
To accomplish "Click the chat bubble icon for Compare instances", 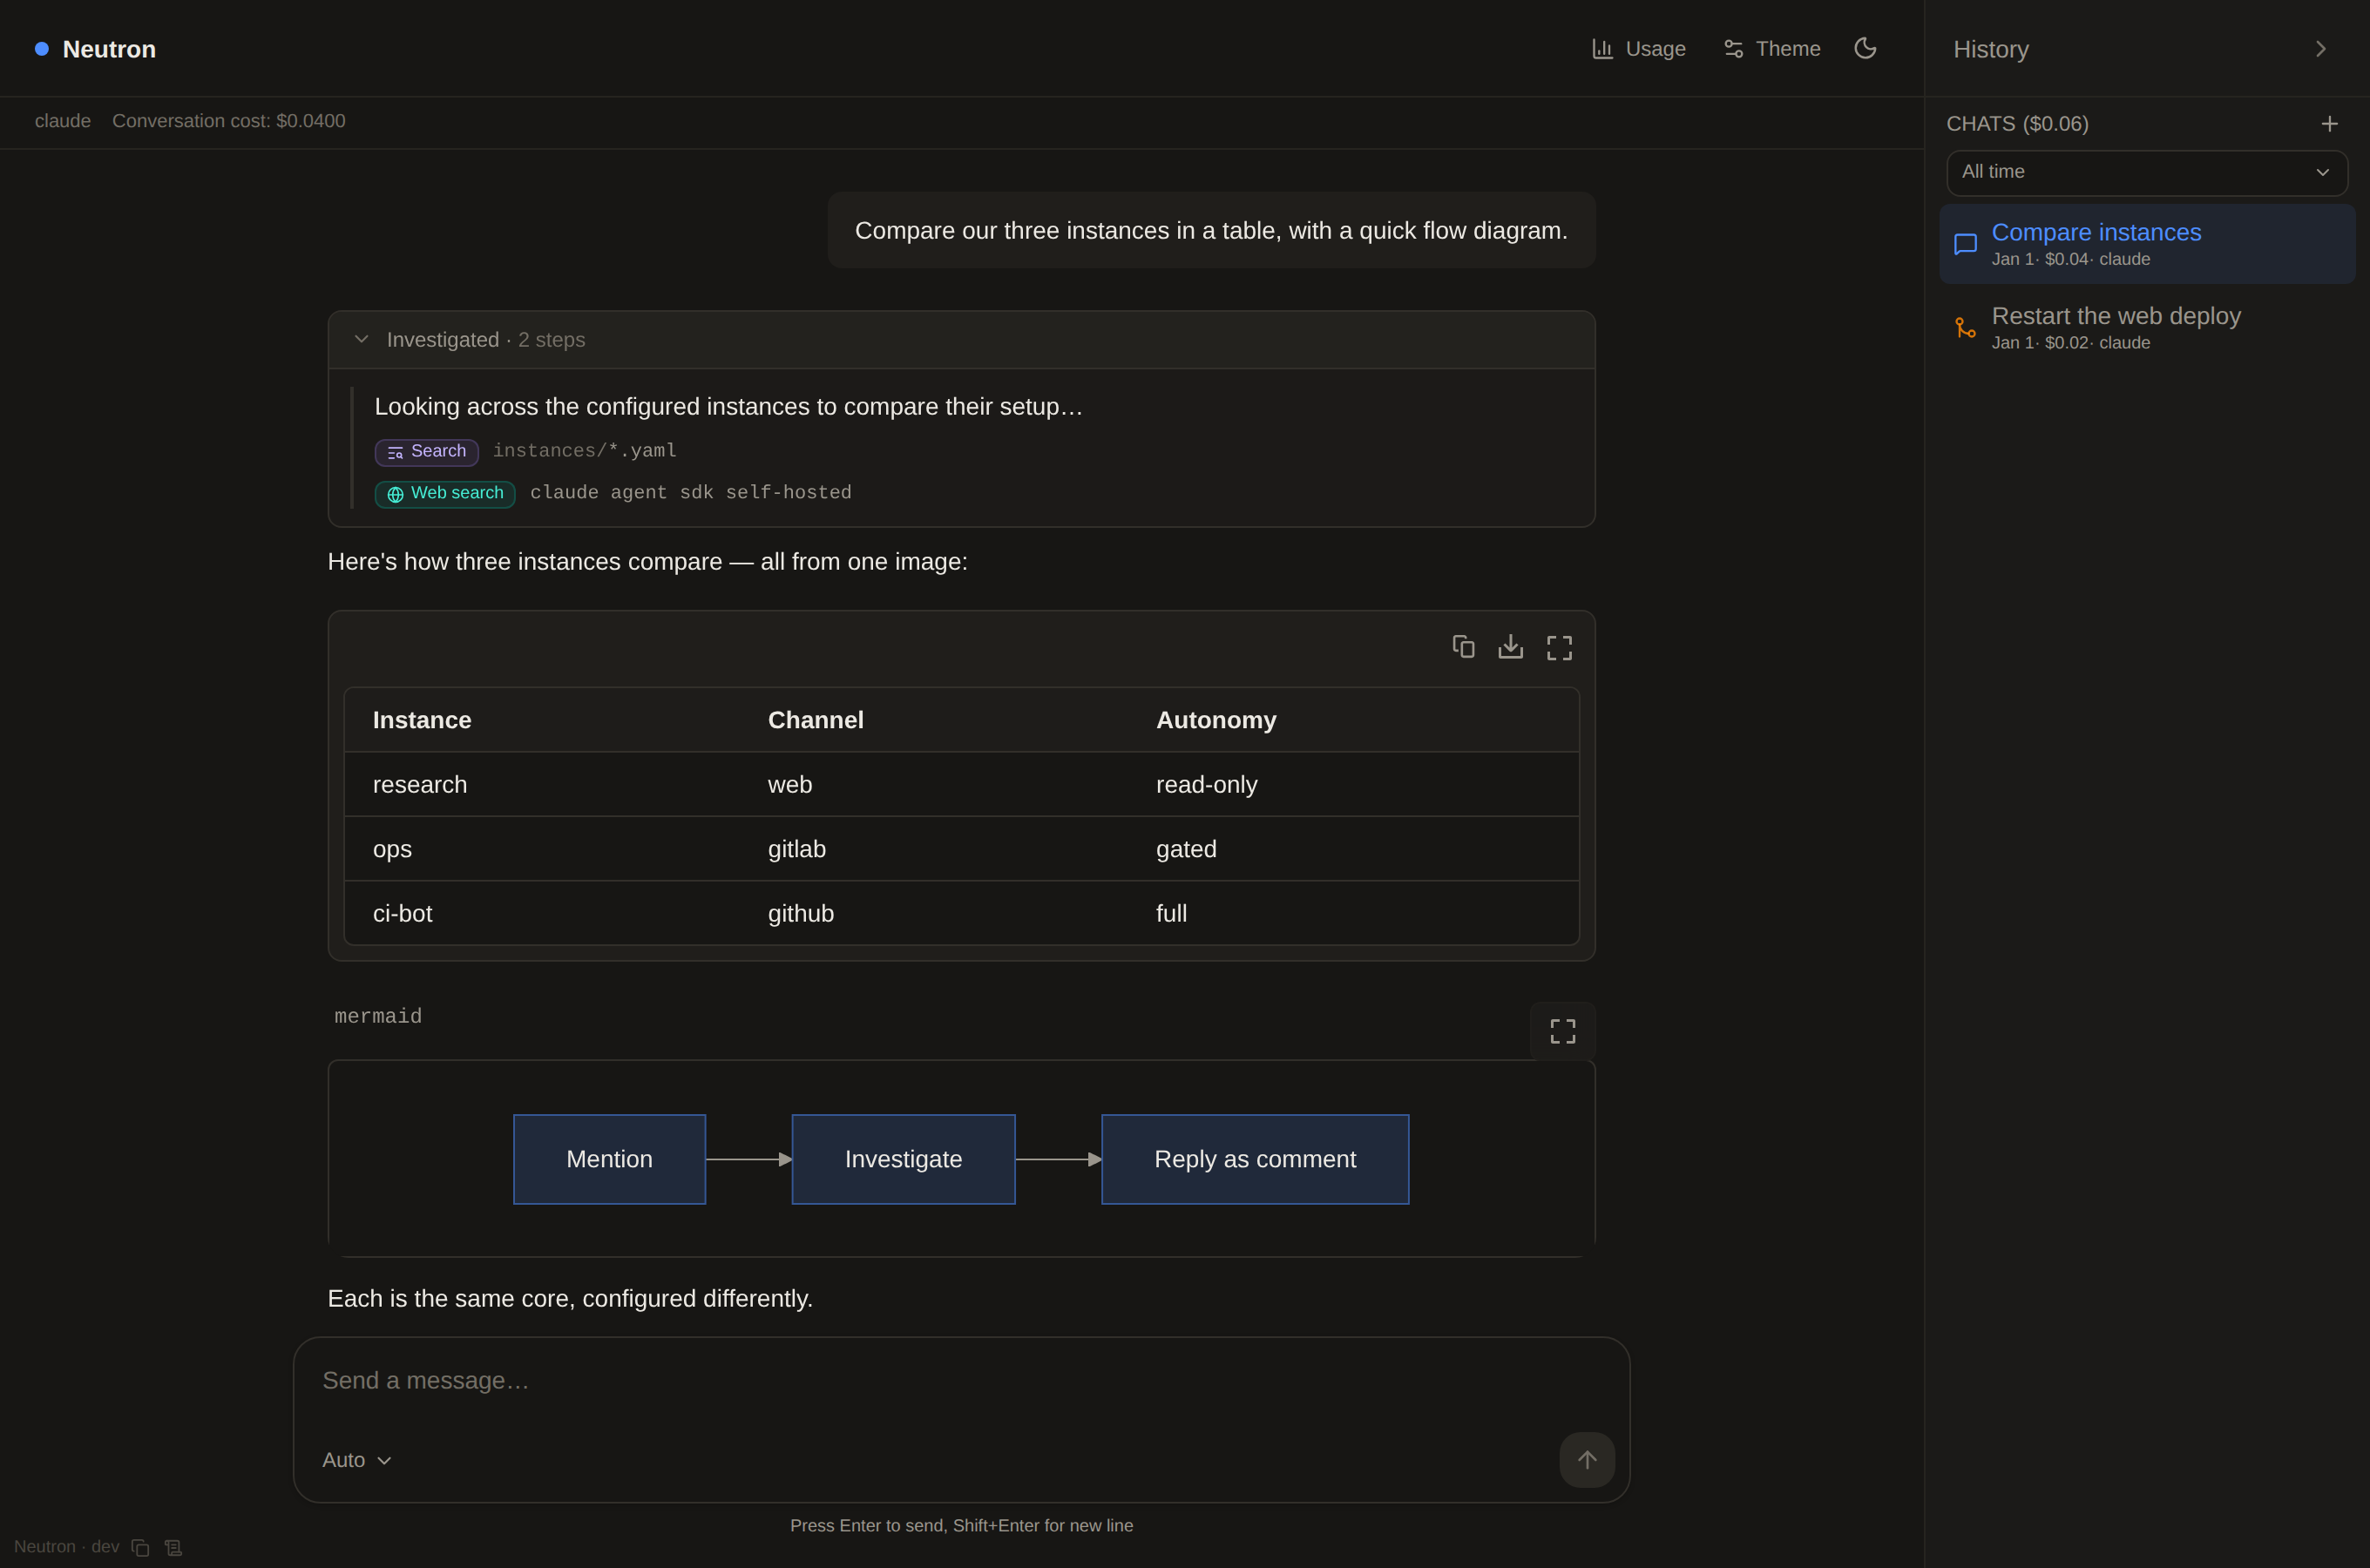I will click(x=1965, y=244).
